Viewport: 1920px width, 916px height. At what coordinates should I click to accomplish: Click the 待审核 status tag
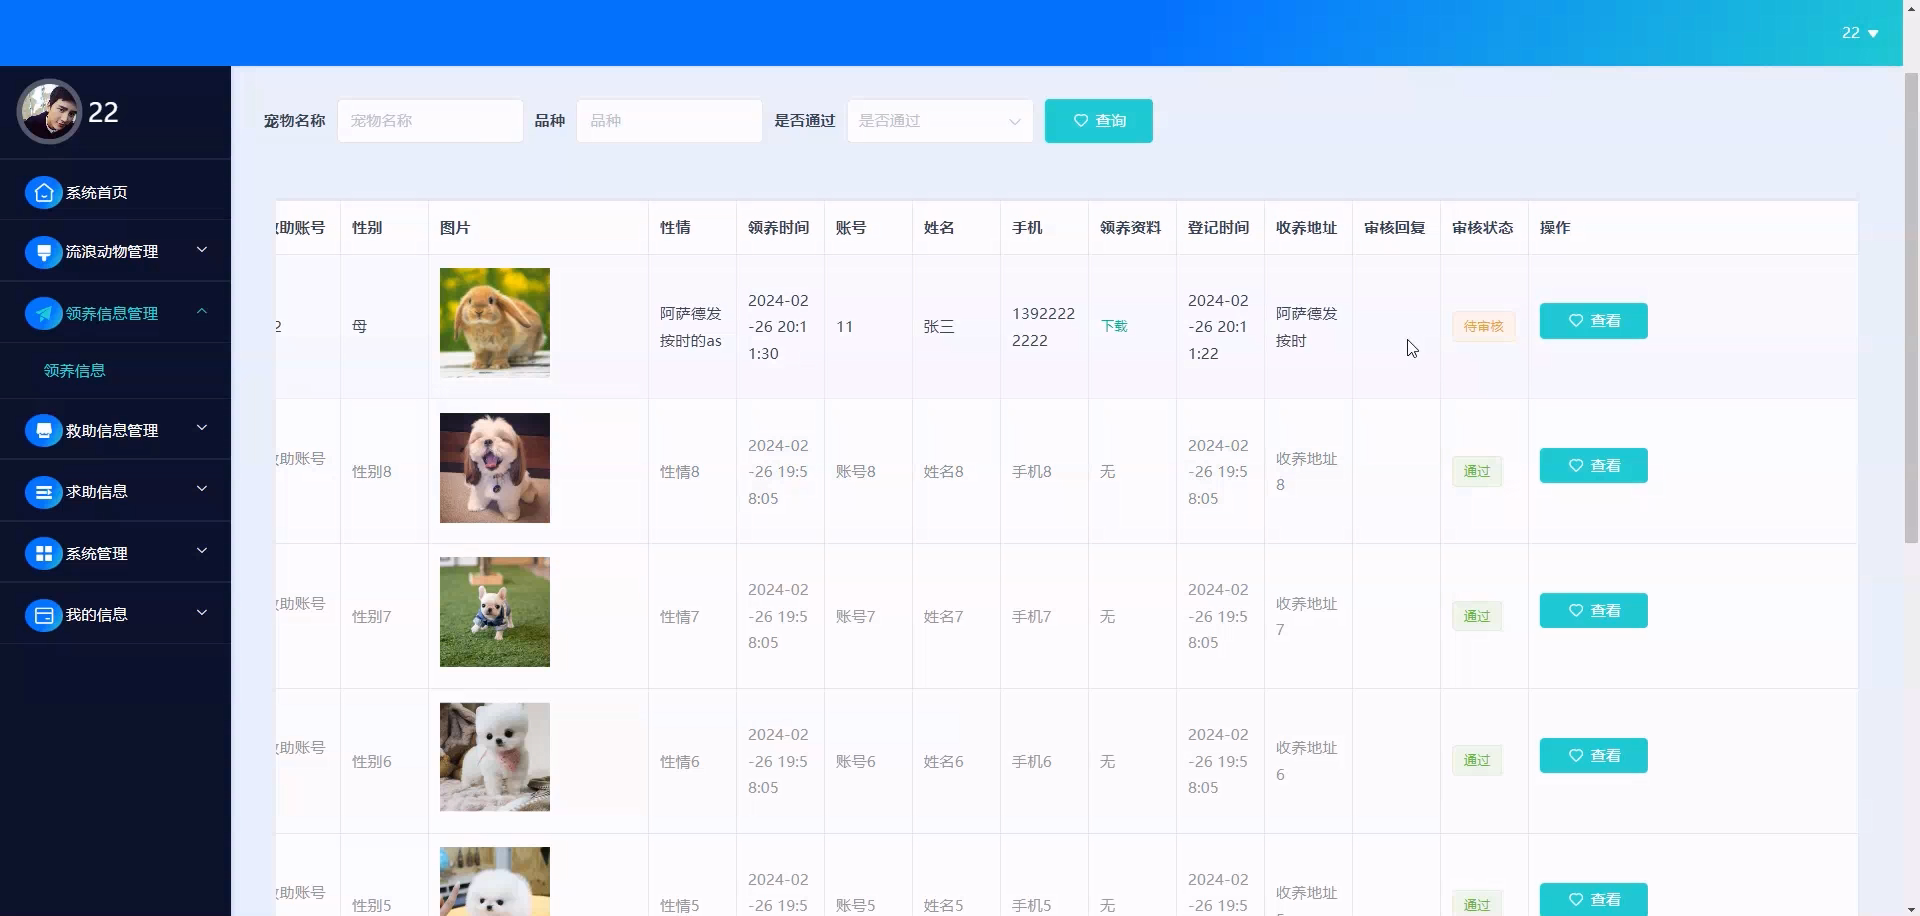point(1483,327)
